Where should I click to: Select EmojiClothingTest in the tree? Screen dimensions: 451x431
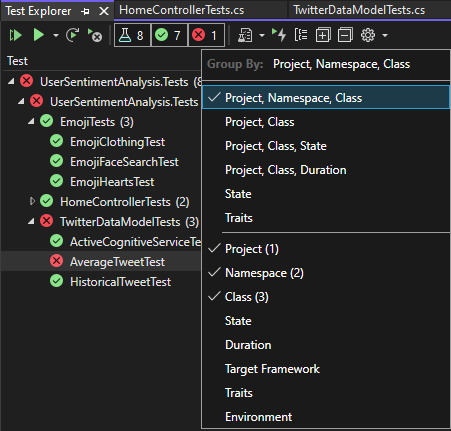point(117,142)
